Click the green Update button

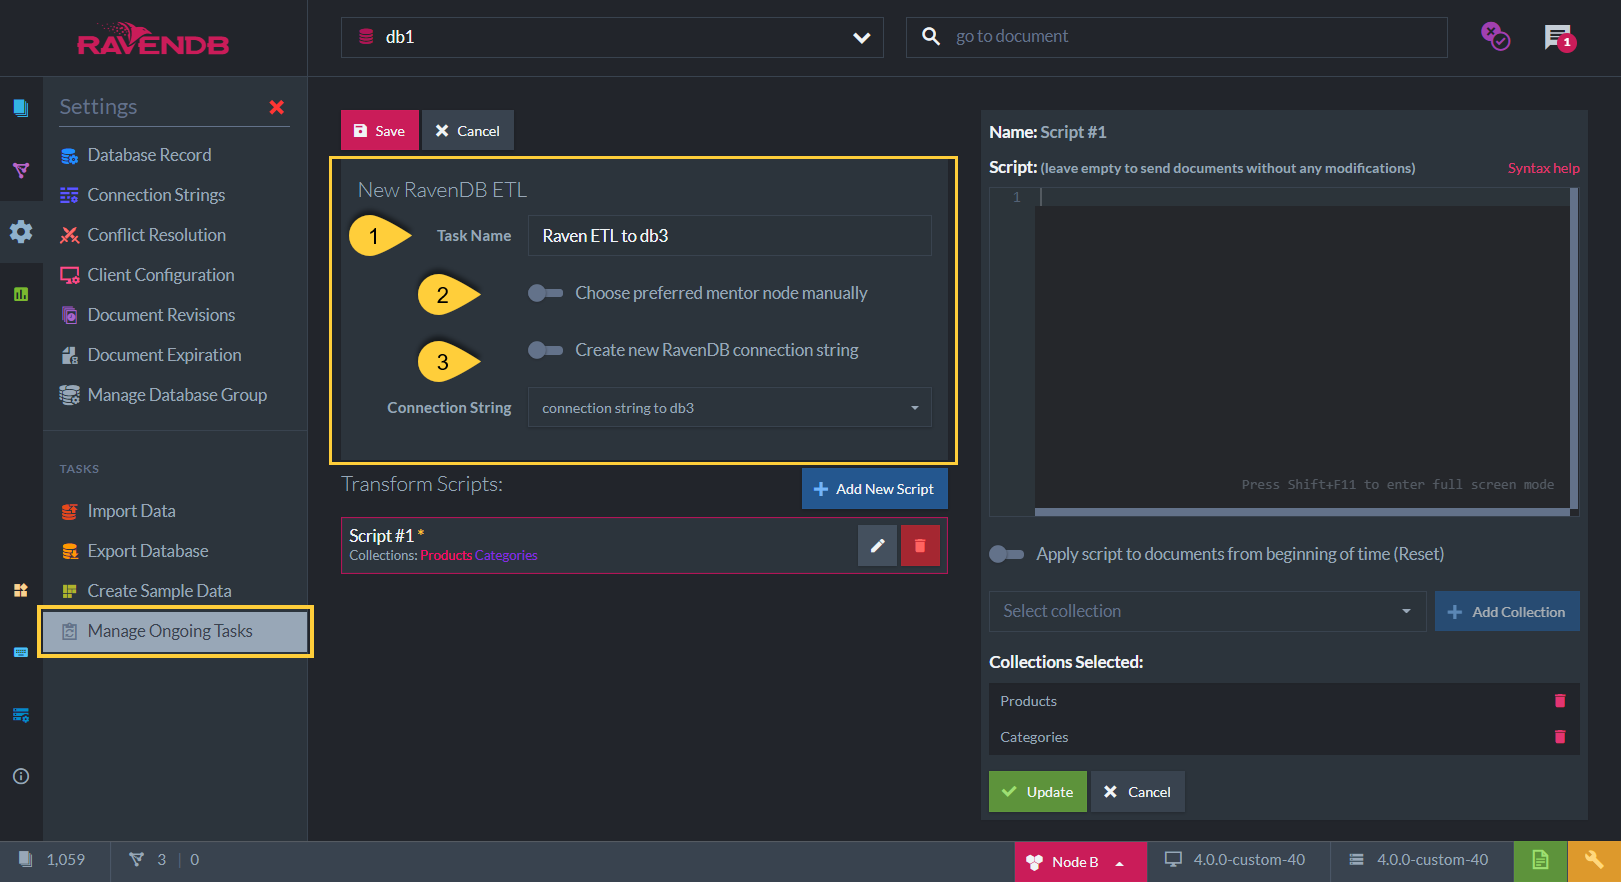click(1038, 791)
